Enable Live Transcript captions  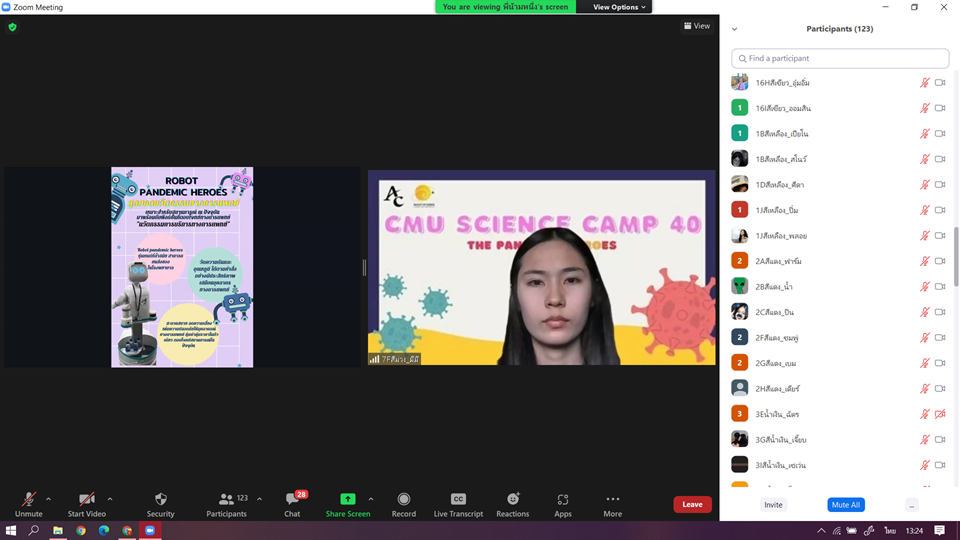click(x=458, y=503)
